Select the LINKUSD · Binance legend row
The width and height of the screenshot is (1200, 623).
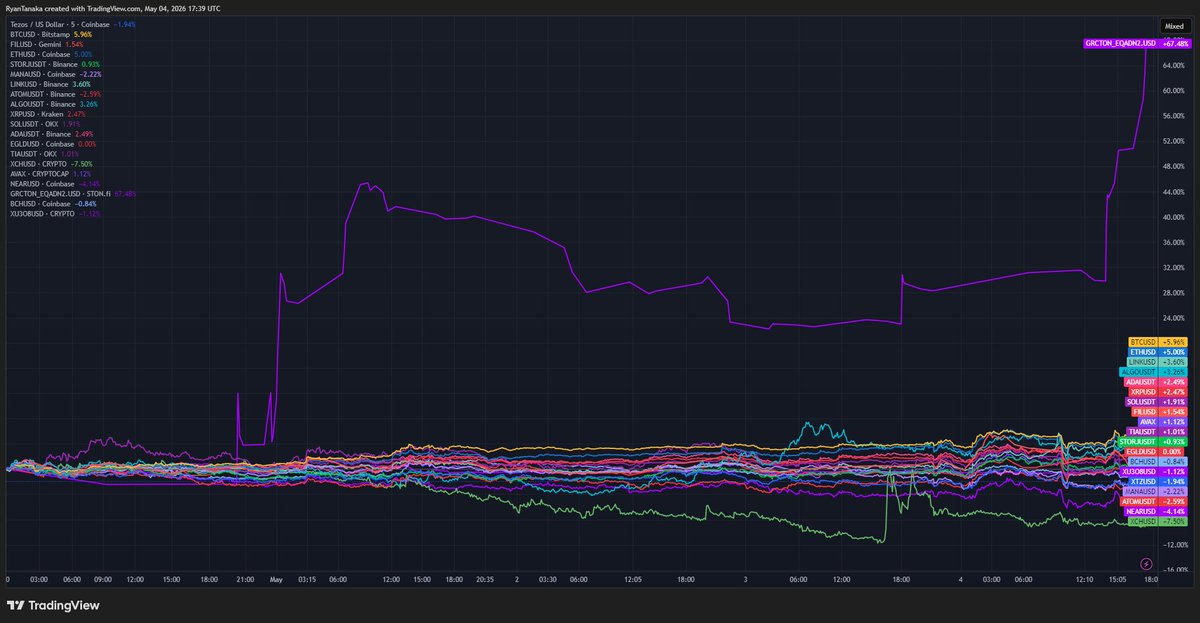(51, 84)
